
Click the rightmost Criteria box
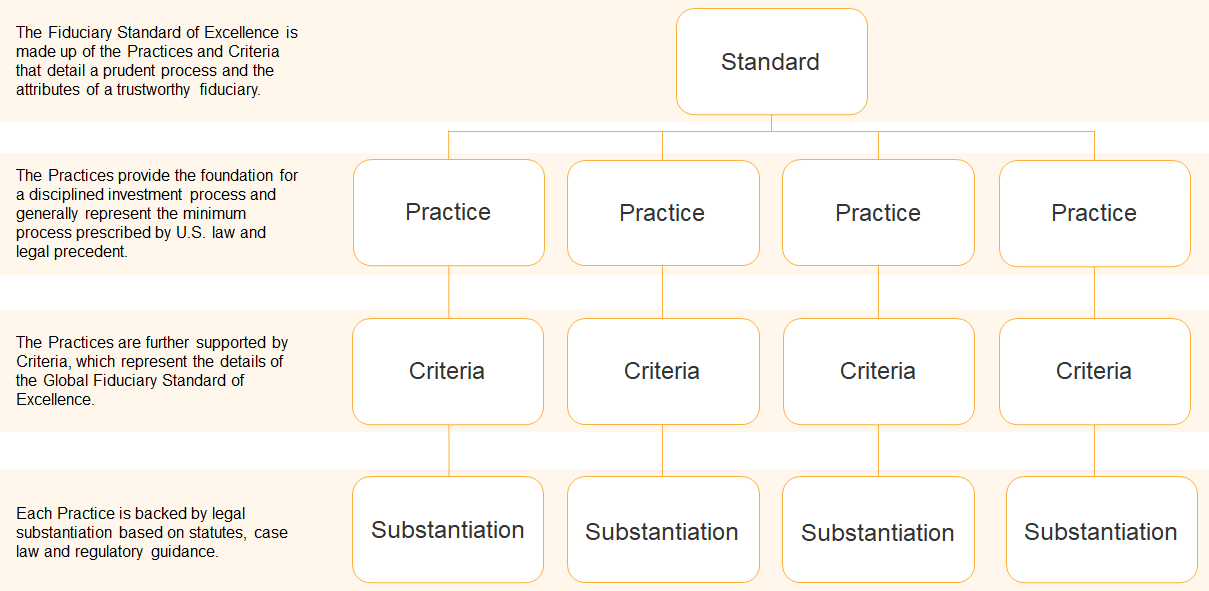(1094, 371)
